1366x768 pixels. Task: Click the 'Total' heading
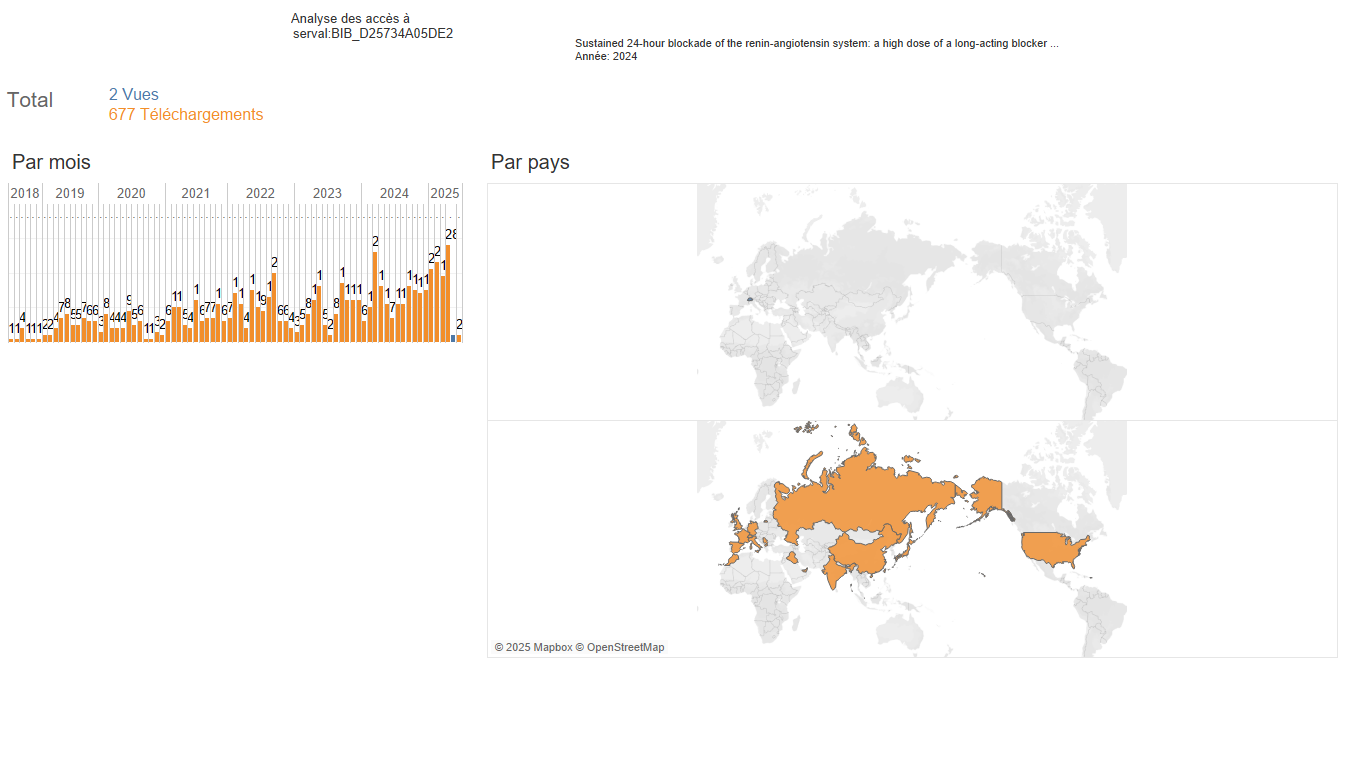click(30, 100)
